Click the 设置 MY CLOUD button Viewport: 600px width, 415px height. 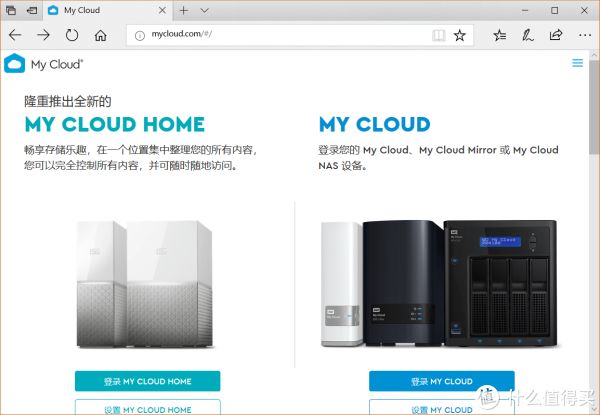[442, 407]
